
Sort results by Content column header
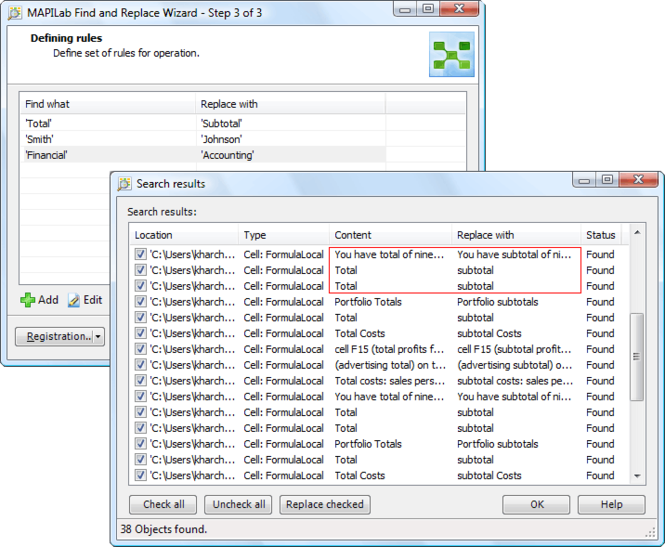(x=390, y=235)
